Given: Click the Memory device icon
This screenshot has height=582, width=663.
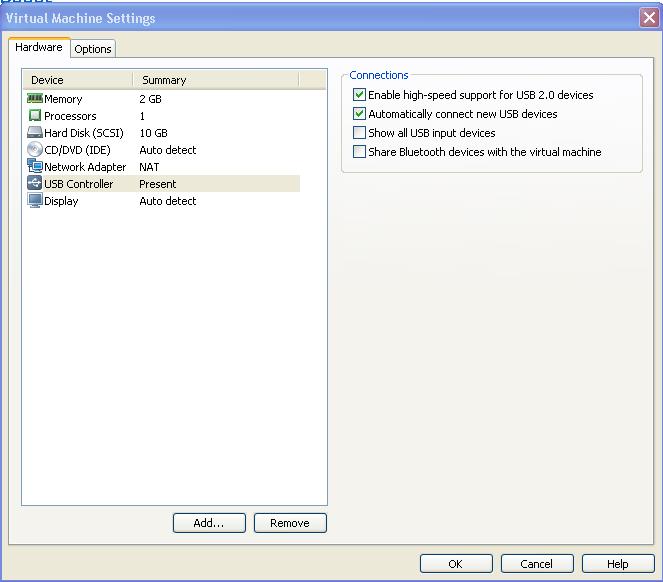Looking at the screenshot, I should tap(35, 99).
